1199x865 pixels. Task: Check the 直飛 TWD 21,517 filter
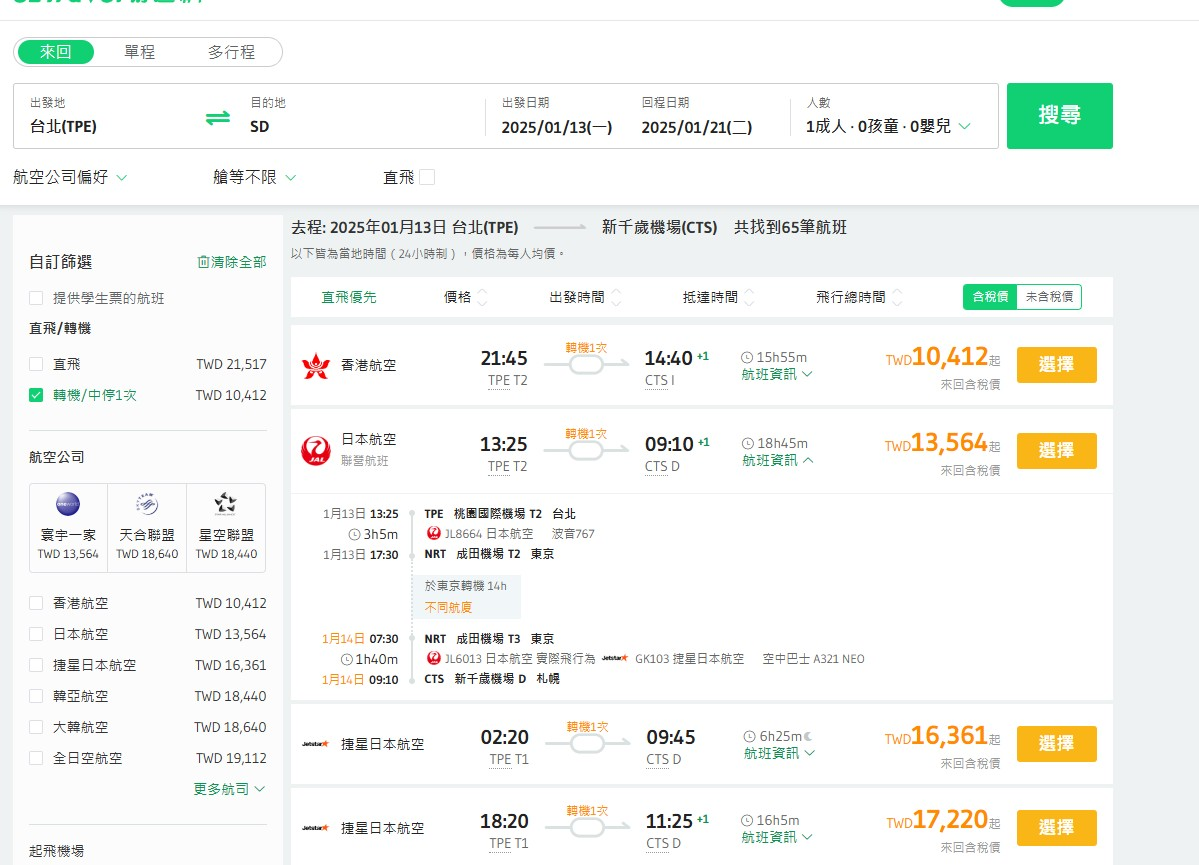(36, 364)
